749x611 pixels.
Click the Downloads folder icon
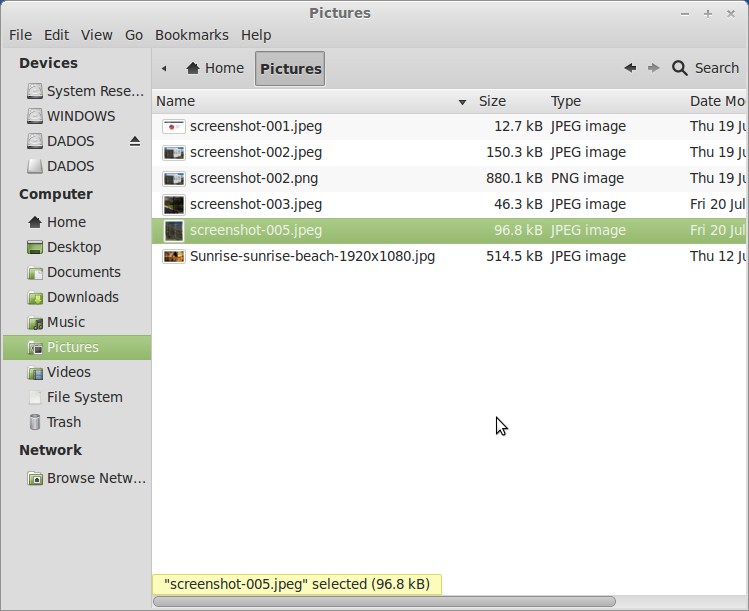click(x=34, y=298)
